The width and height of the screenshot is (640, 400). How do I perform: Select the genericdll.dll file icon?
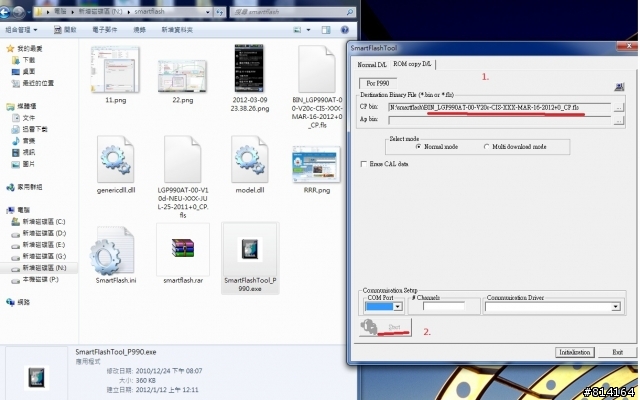tap(116, 159)
